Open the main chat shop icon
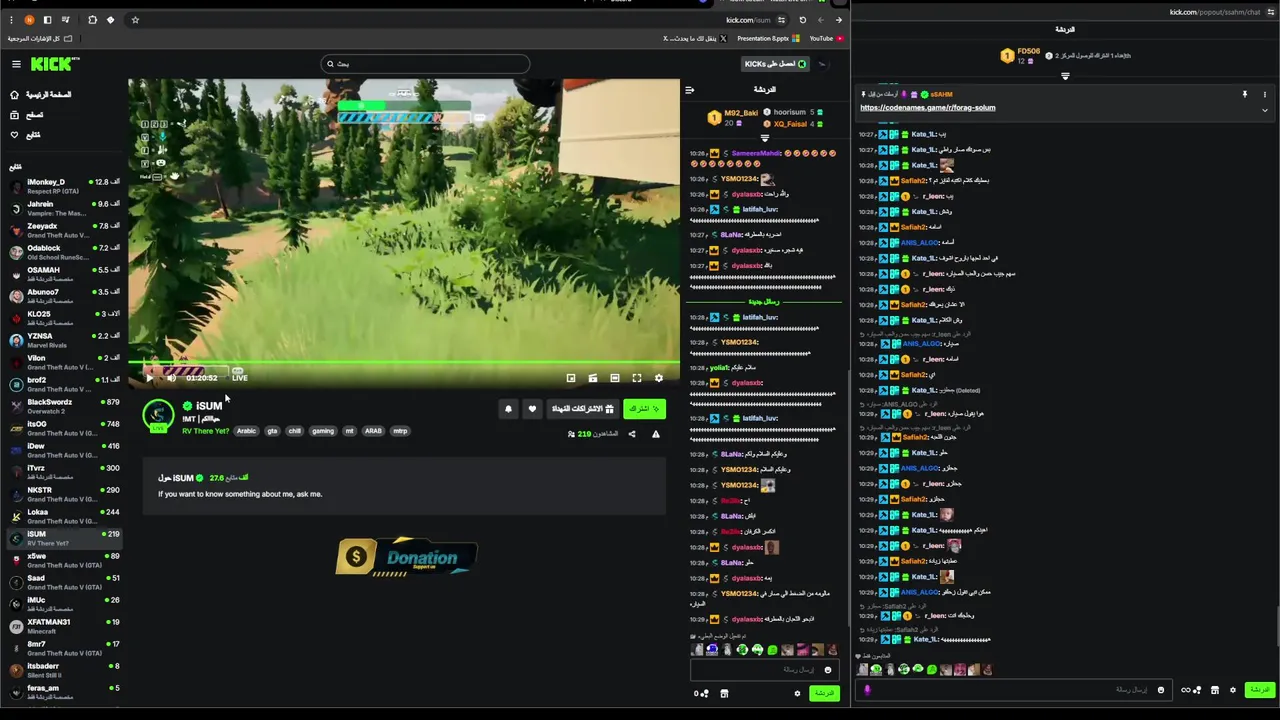Screen dimensions: 1280x720 coord(724,693)
